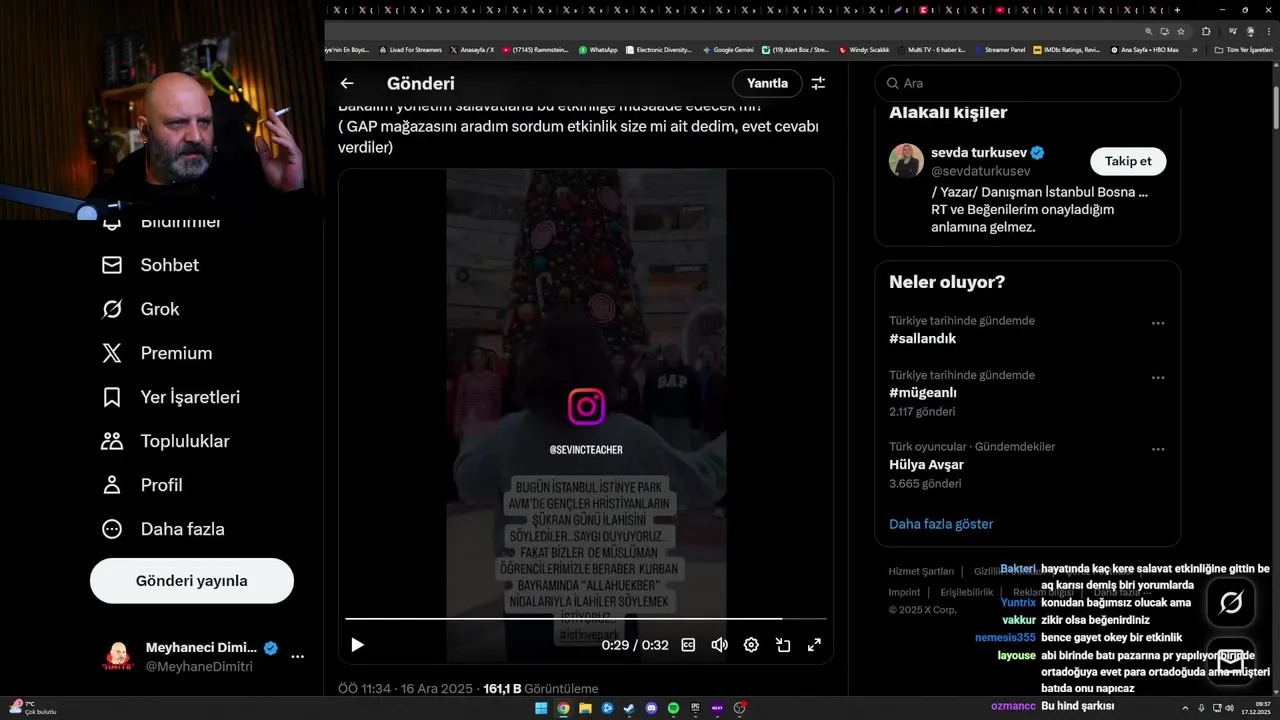Screen dimensions: 1280x720
Task: Open Yer İşaretleri bookmarks
Action: (x=171, y=397)
